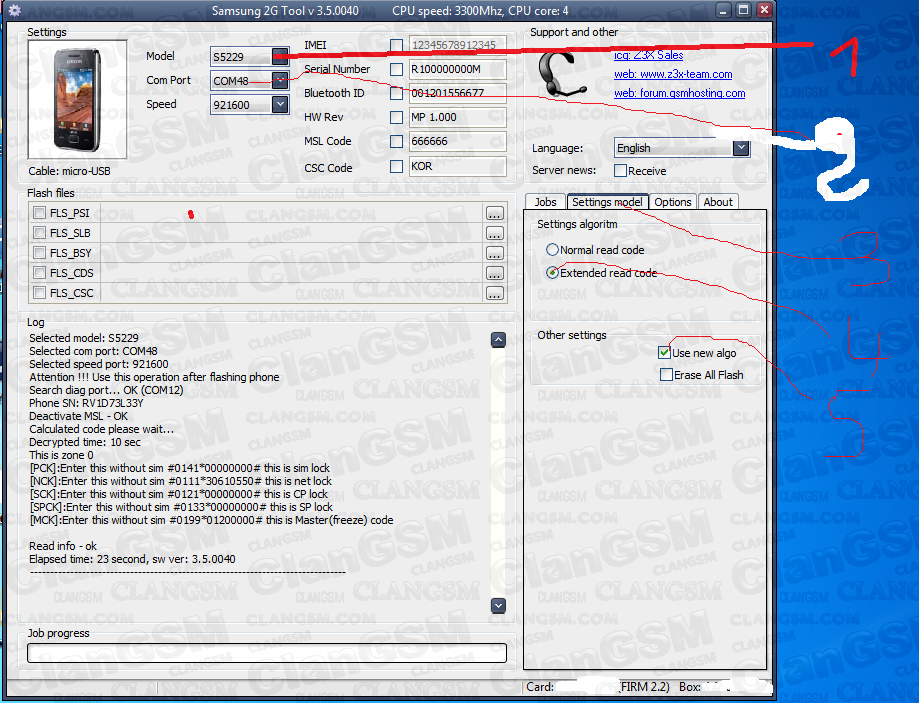Click 'Cable: micro-USB' label
Screen dimensions: 919x703
click(x=69, y=171)
